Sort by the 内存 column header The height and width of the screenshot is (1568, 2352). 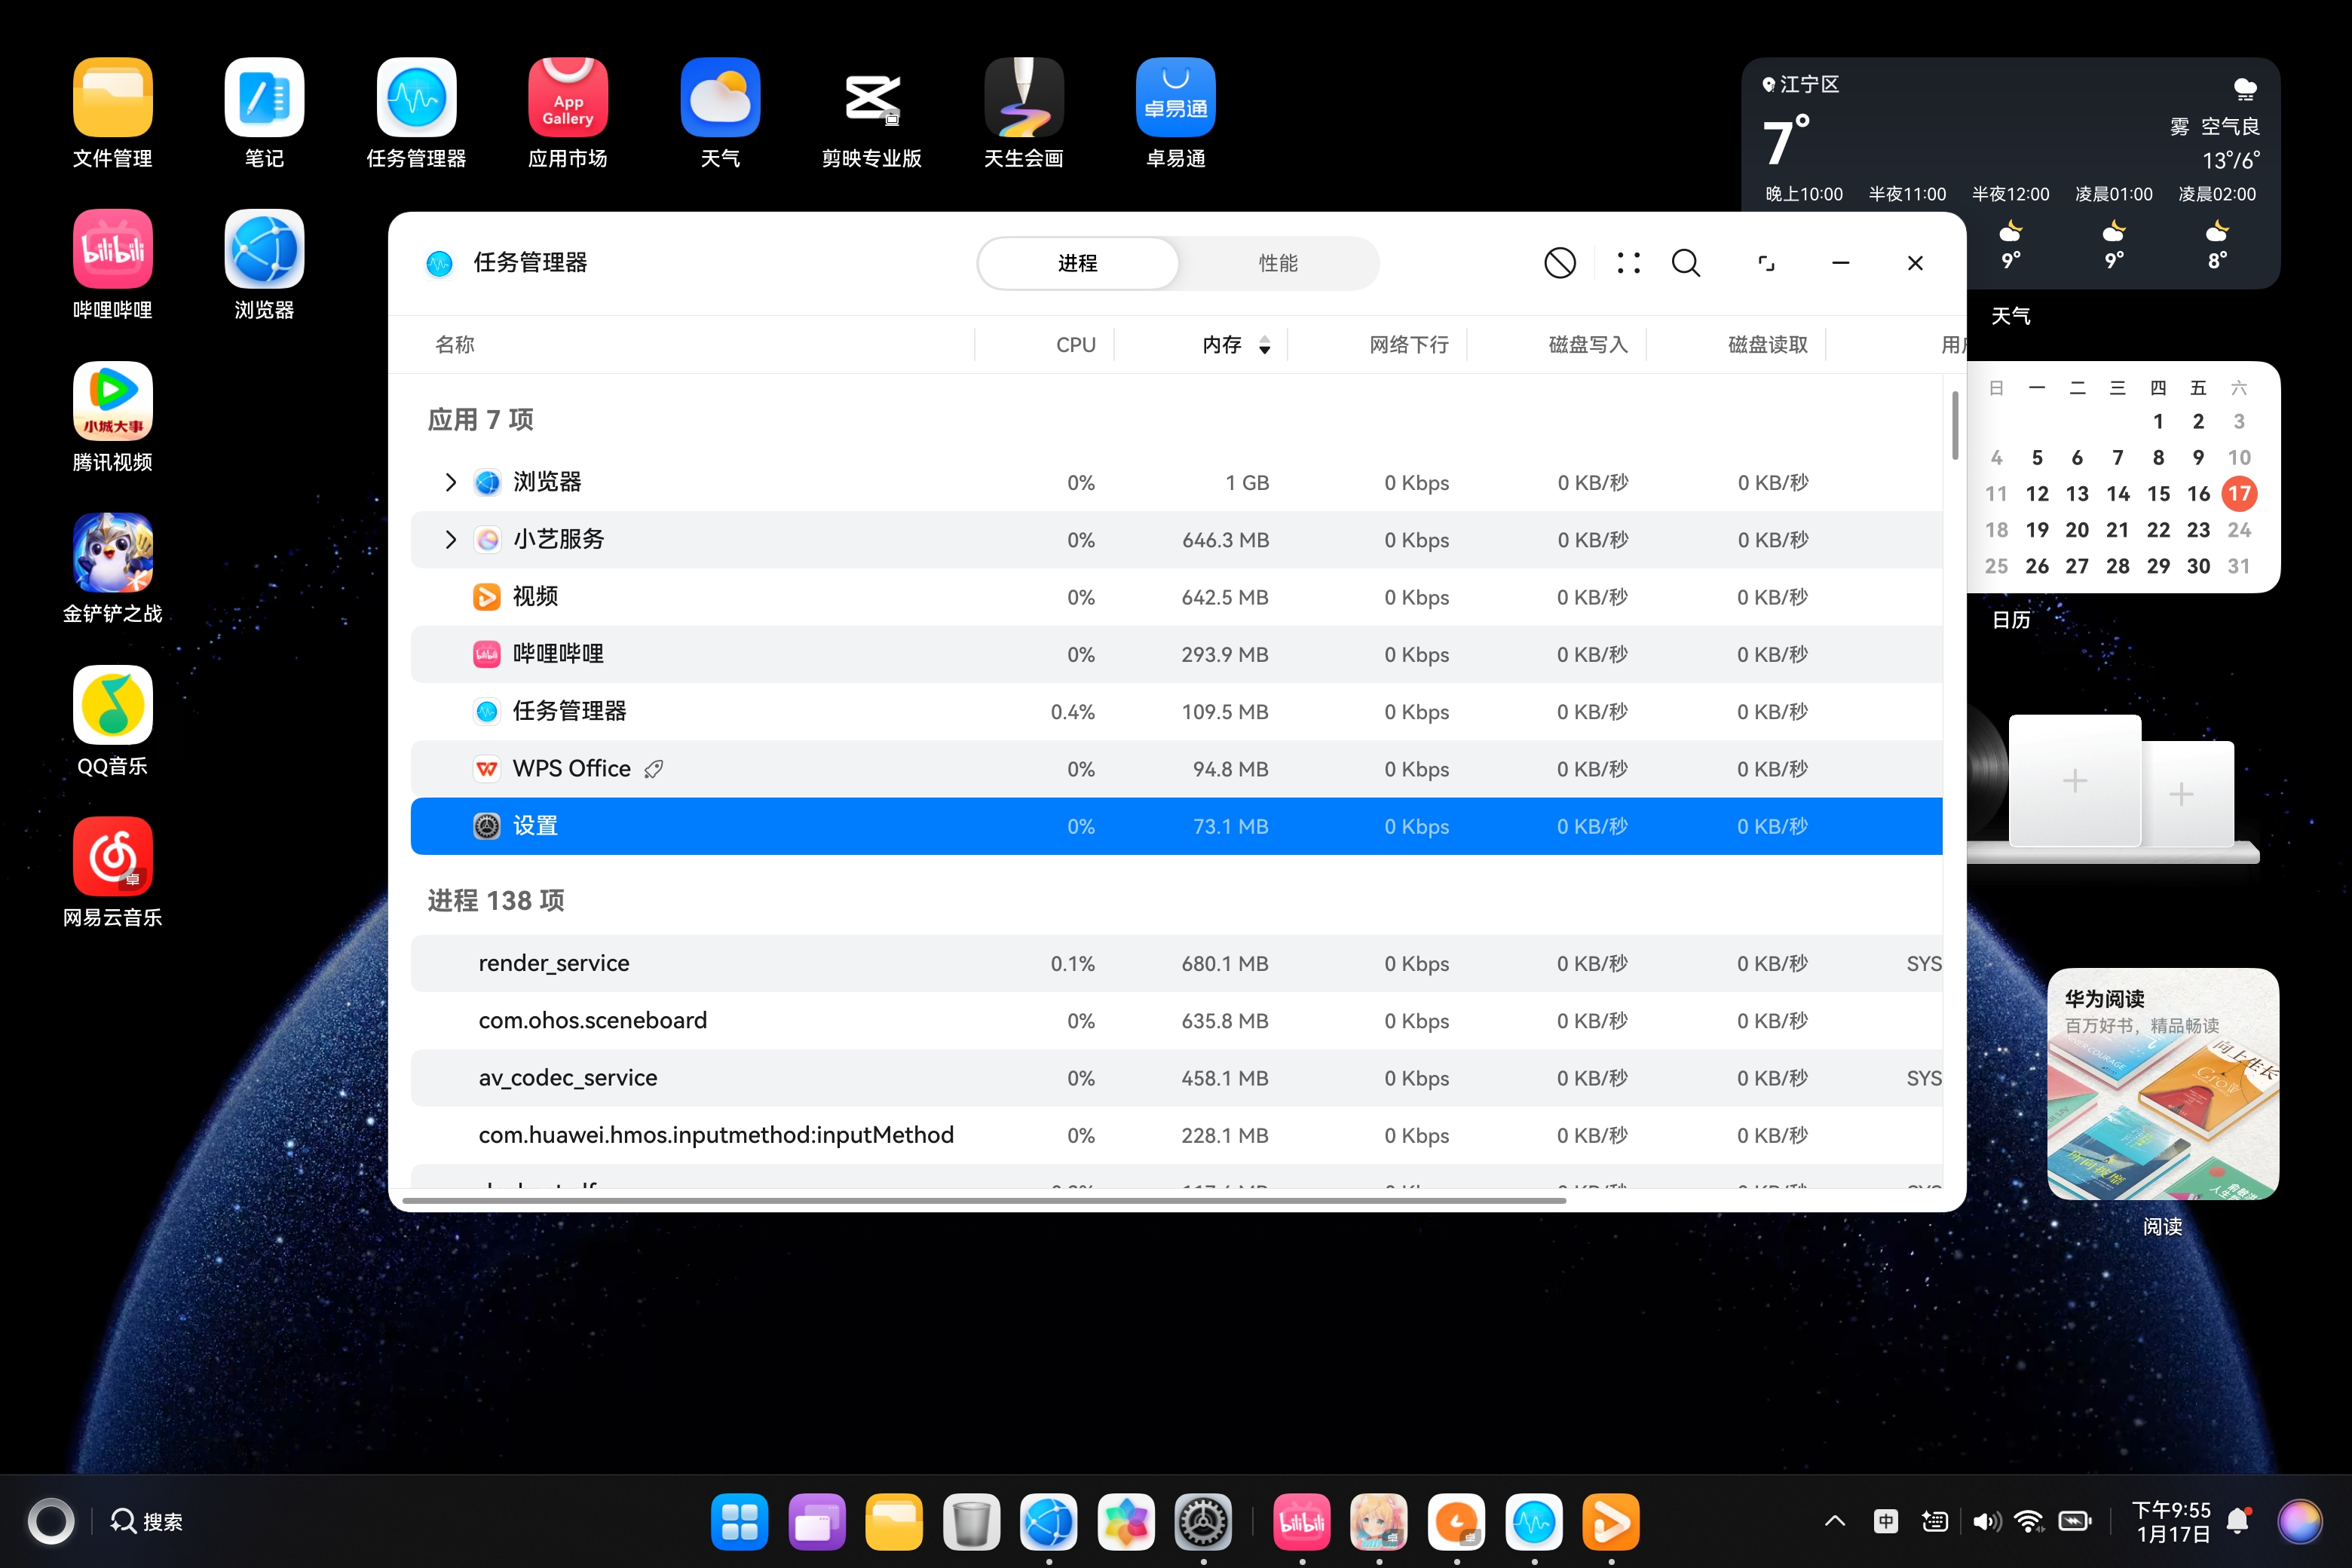tap(1222, 345)
